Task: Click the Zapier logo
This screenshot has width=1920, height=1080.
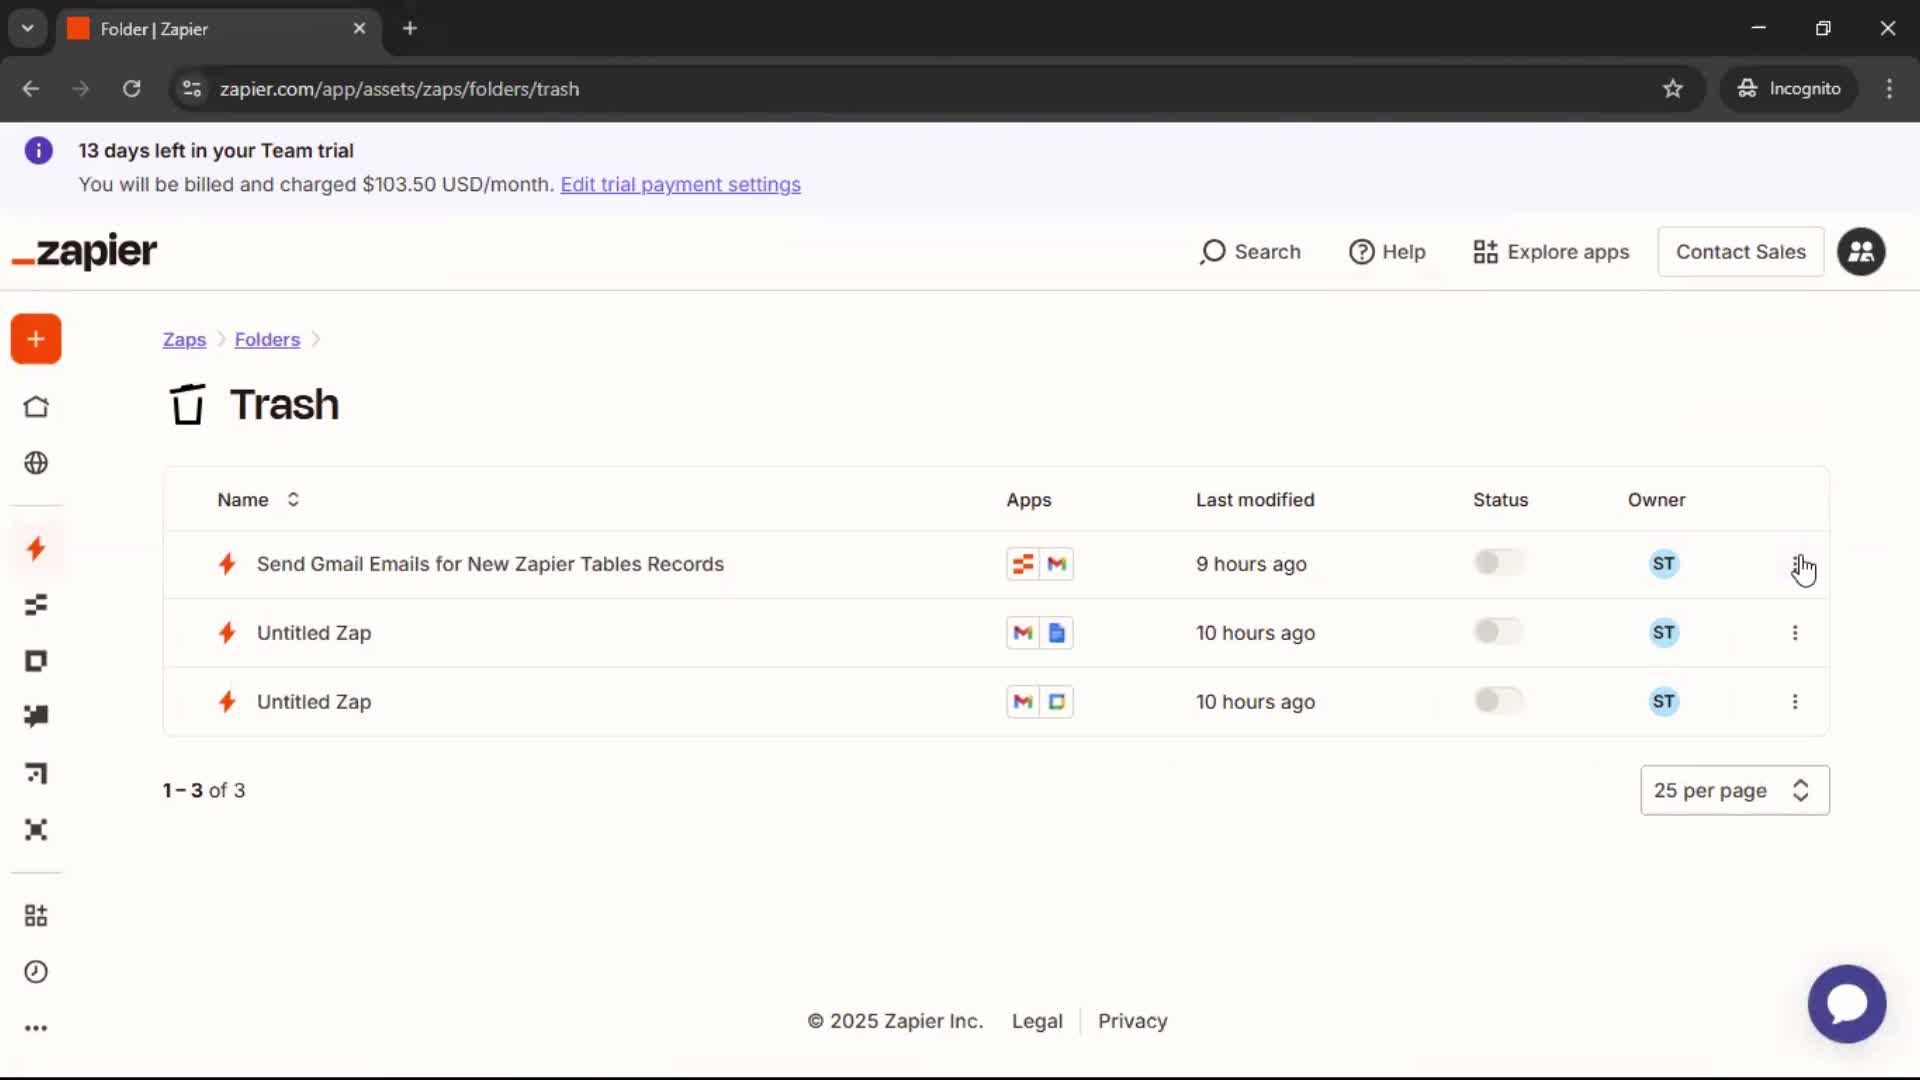Action: (x=84, y=252)
